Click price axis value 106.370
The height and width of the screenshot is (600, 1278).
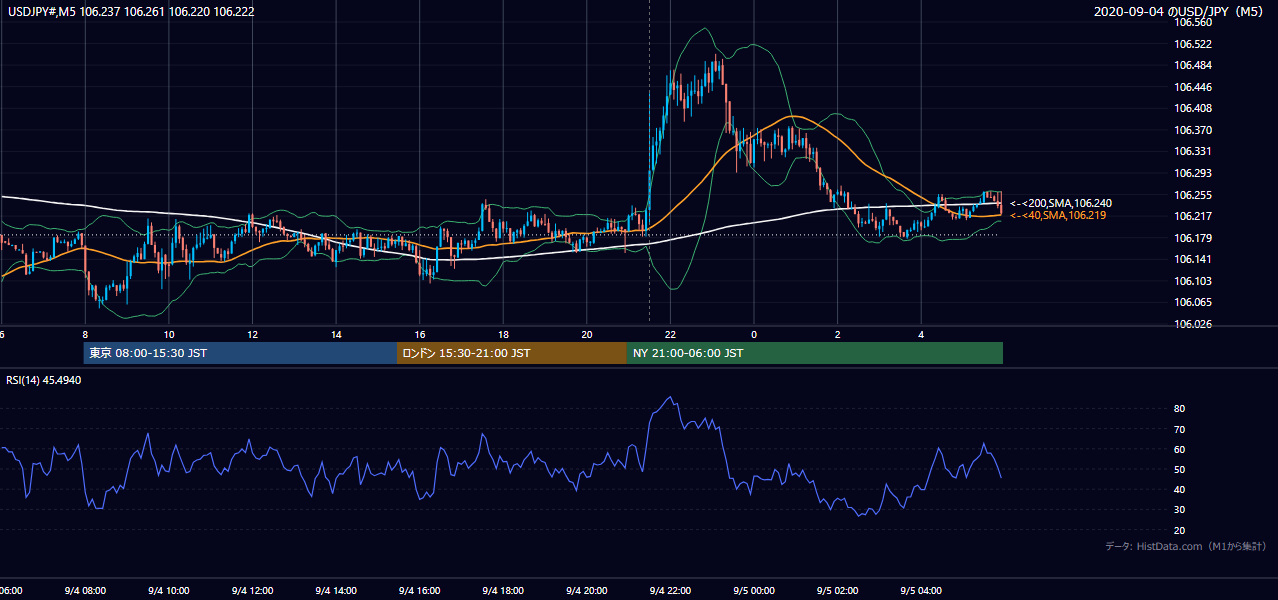[x=1194, y=130]
